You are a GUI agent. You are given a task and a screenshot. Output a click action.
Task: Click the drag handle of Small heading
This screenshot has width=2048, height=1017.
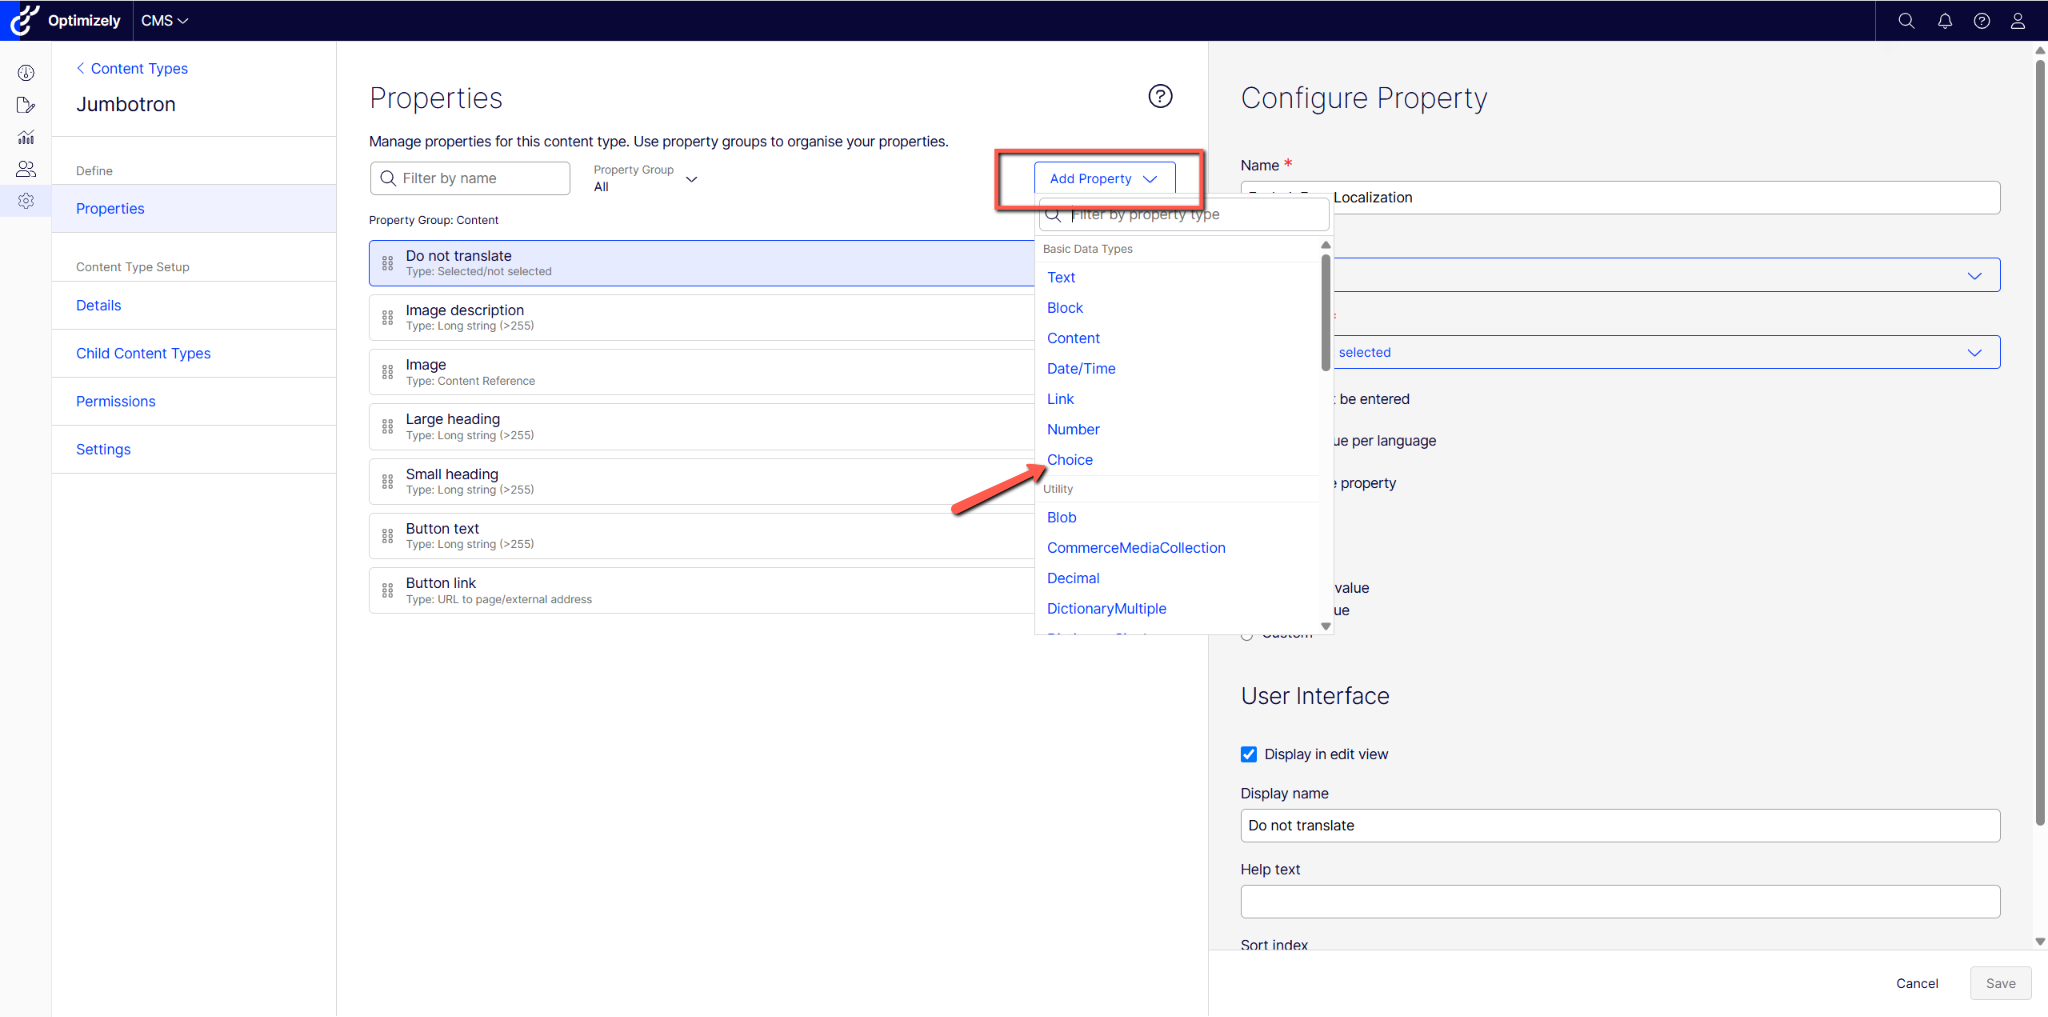pos(388,481)
